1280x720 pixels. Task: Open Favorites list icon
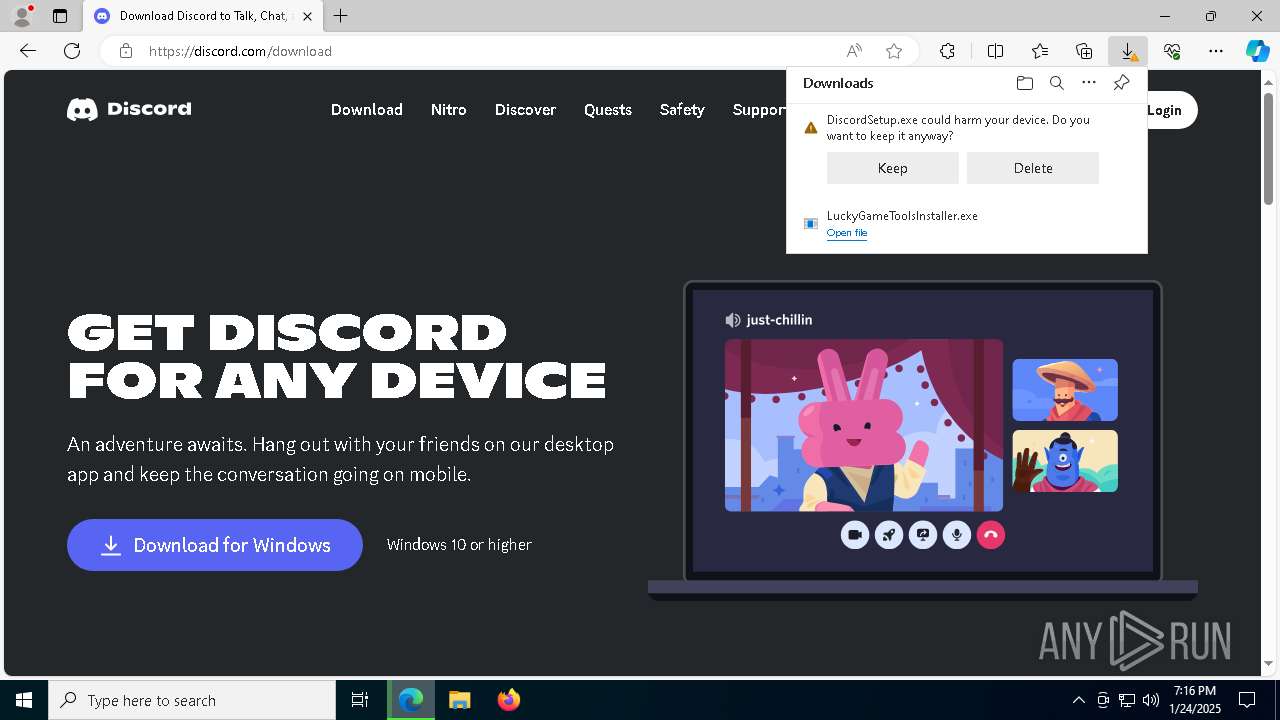click(x=1040, y=51)
